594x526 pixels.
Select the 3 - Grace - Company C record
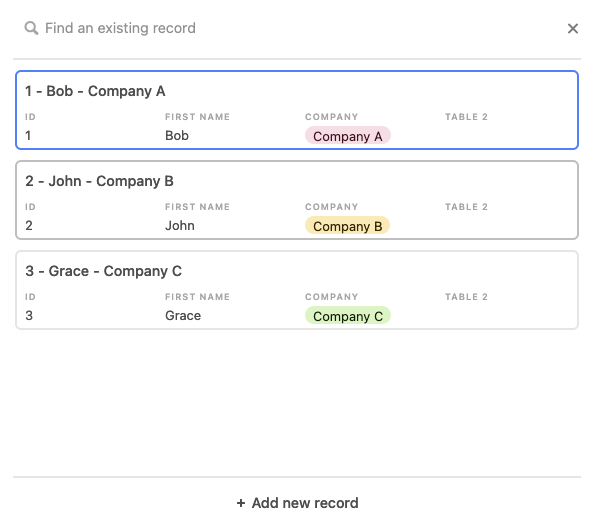[x=297, y=290]
